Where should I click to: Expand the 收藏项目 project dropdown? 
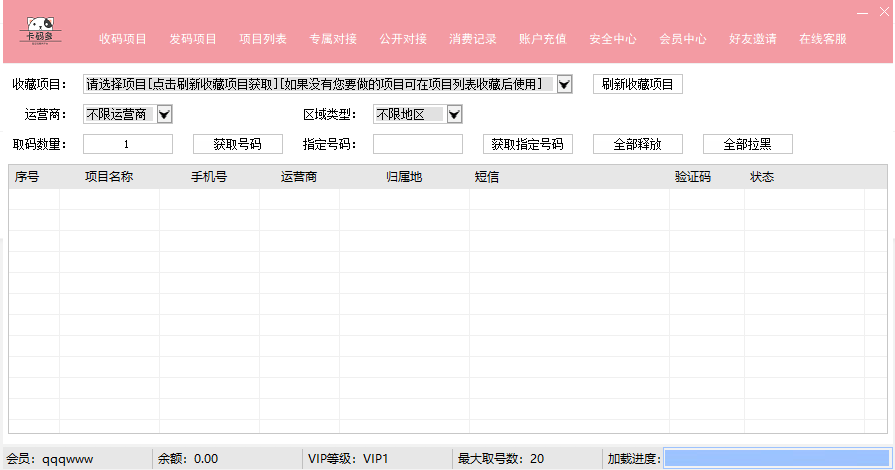click(x=564, y=85)
